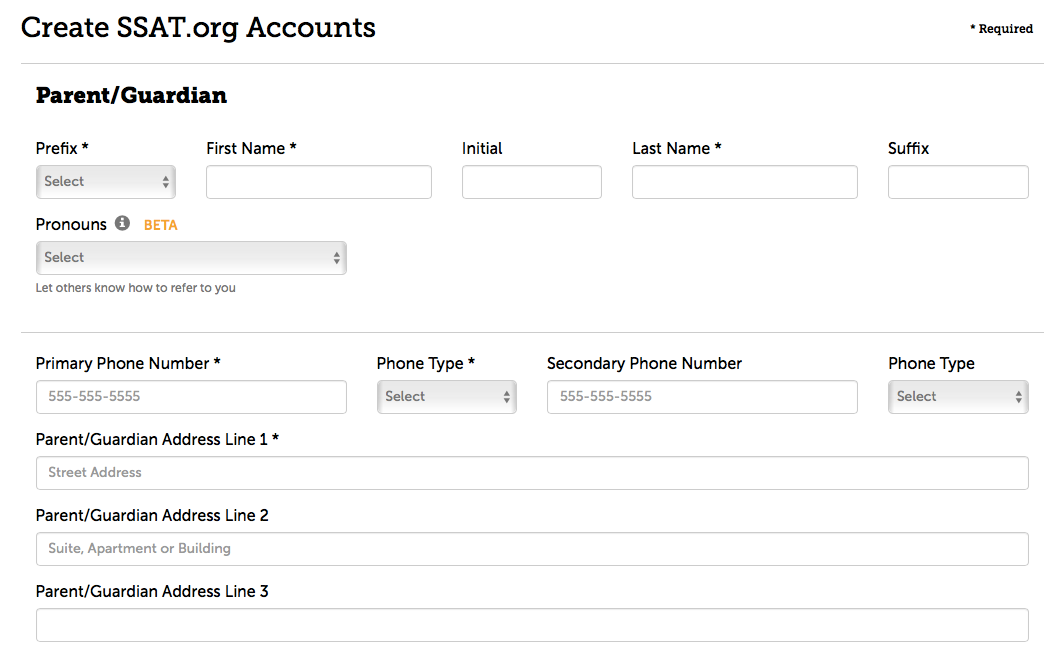Click the 'Primary Phone Number *' label
Image resolution: width=1052 pixels, height=658 pixels.
[128, 364]
